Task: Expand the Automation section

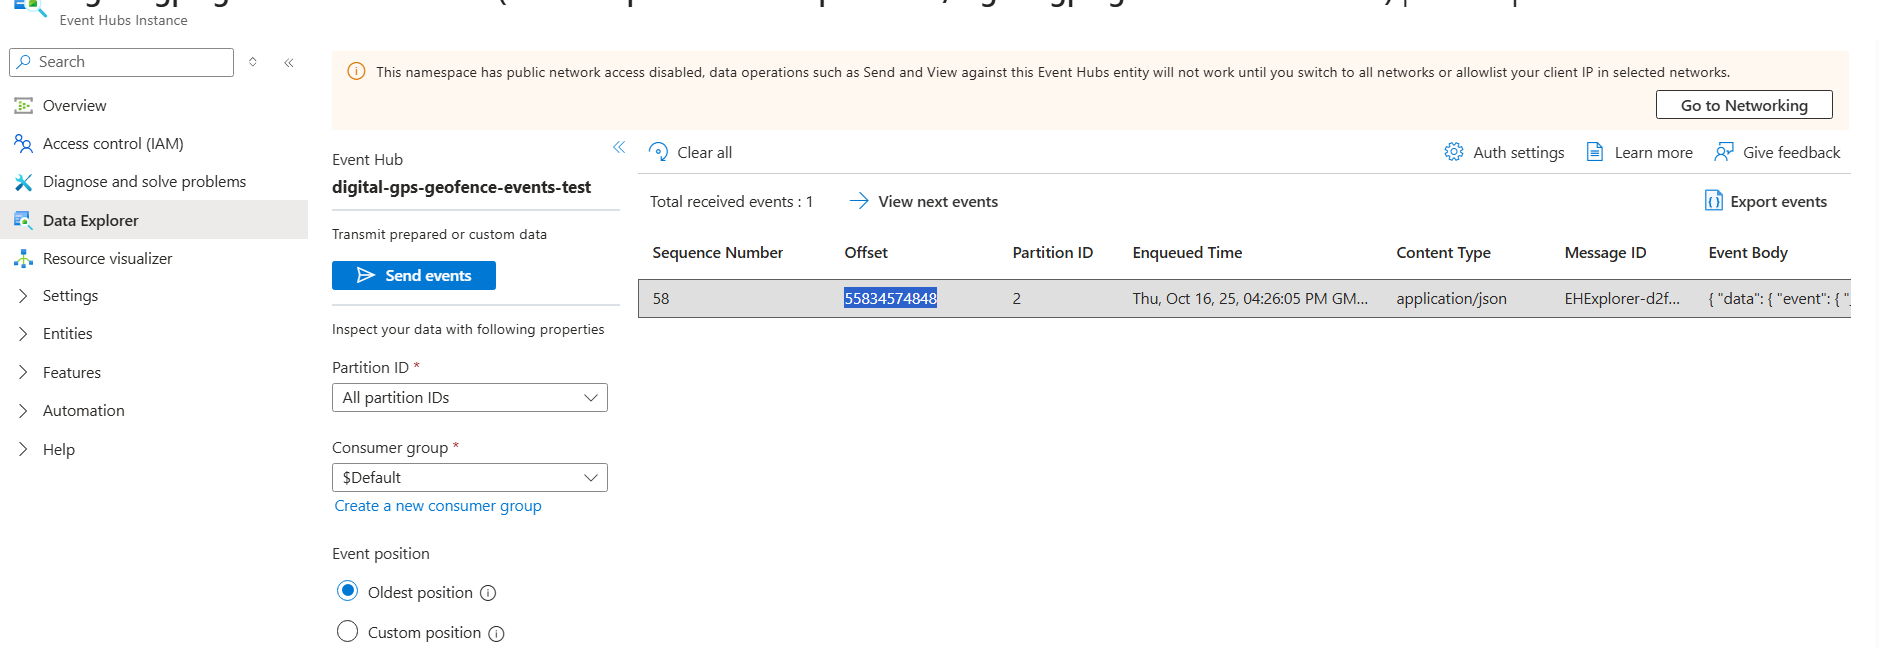Action: tap(23, 411)
